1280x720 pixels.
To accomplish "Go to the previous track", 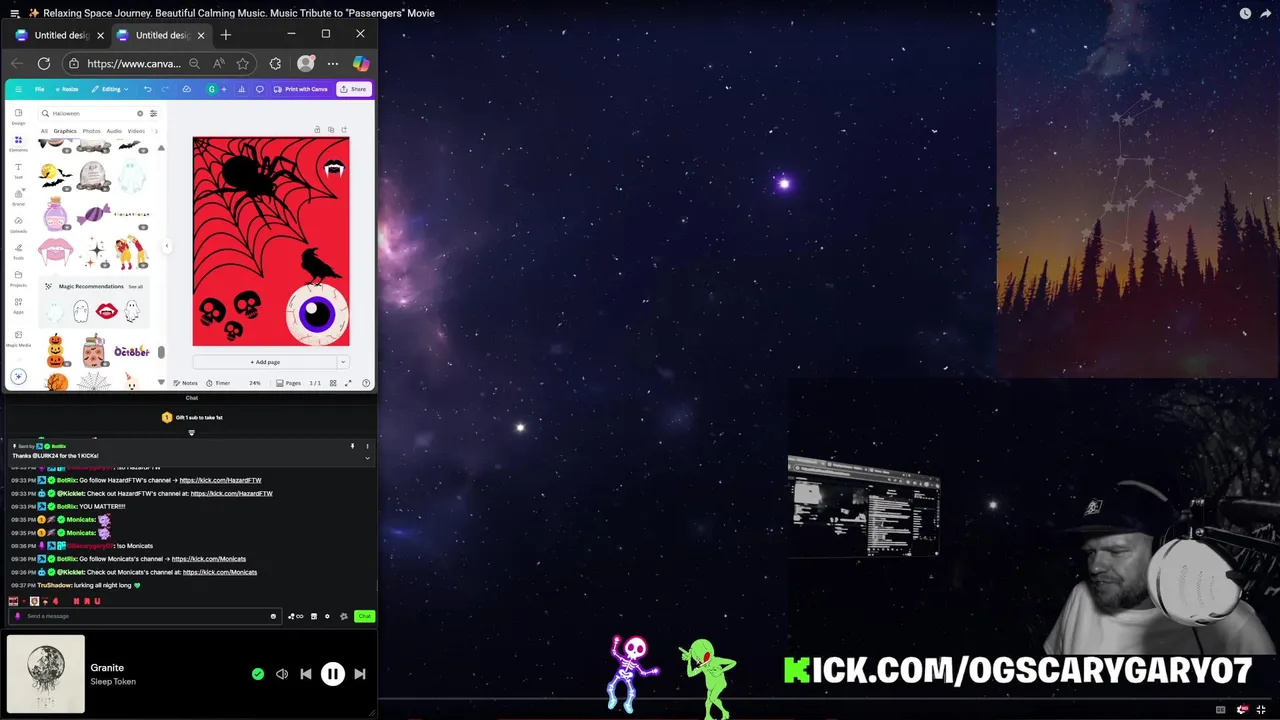I will pyautogui.click(x=306, y=674).
